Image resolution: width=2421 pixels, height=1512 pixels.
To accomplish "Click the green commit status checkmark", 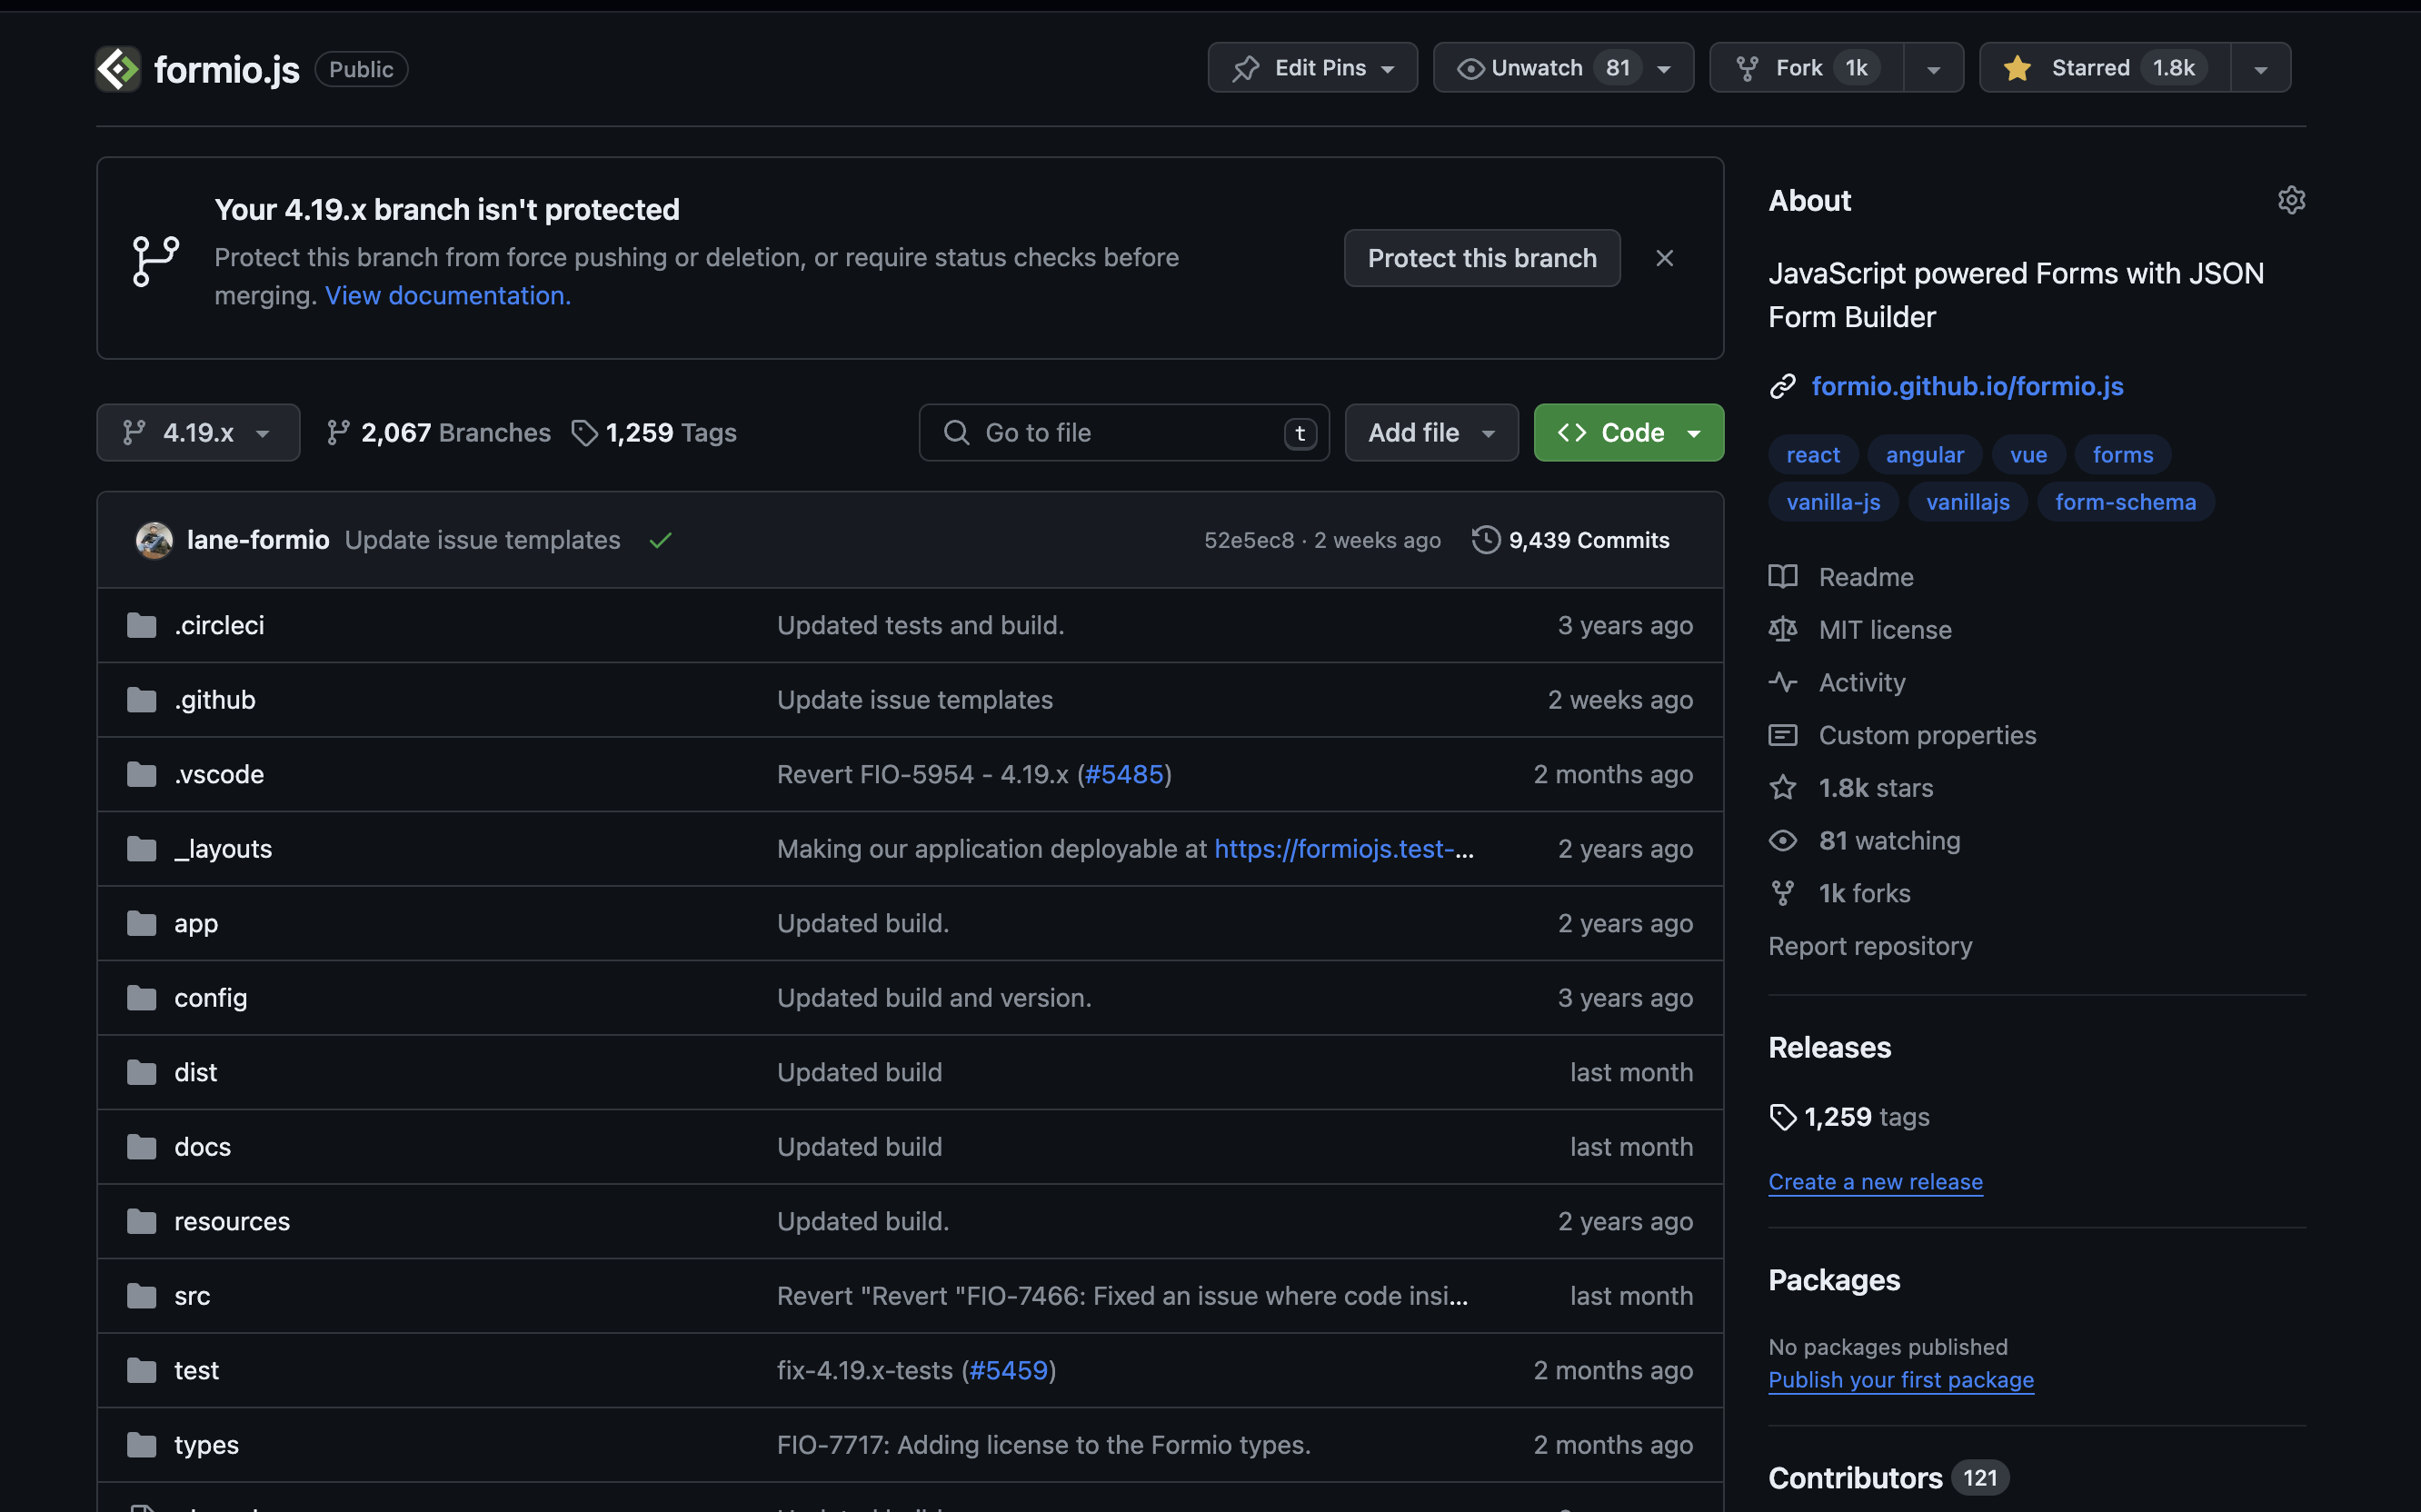I will click(660, 541).
